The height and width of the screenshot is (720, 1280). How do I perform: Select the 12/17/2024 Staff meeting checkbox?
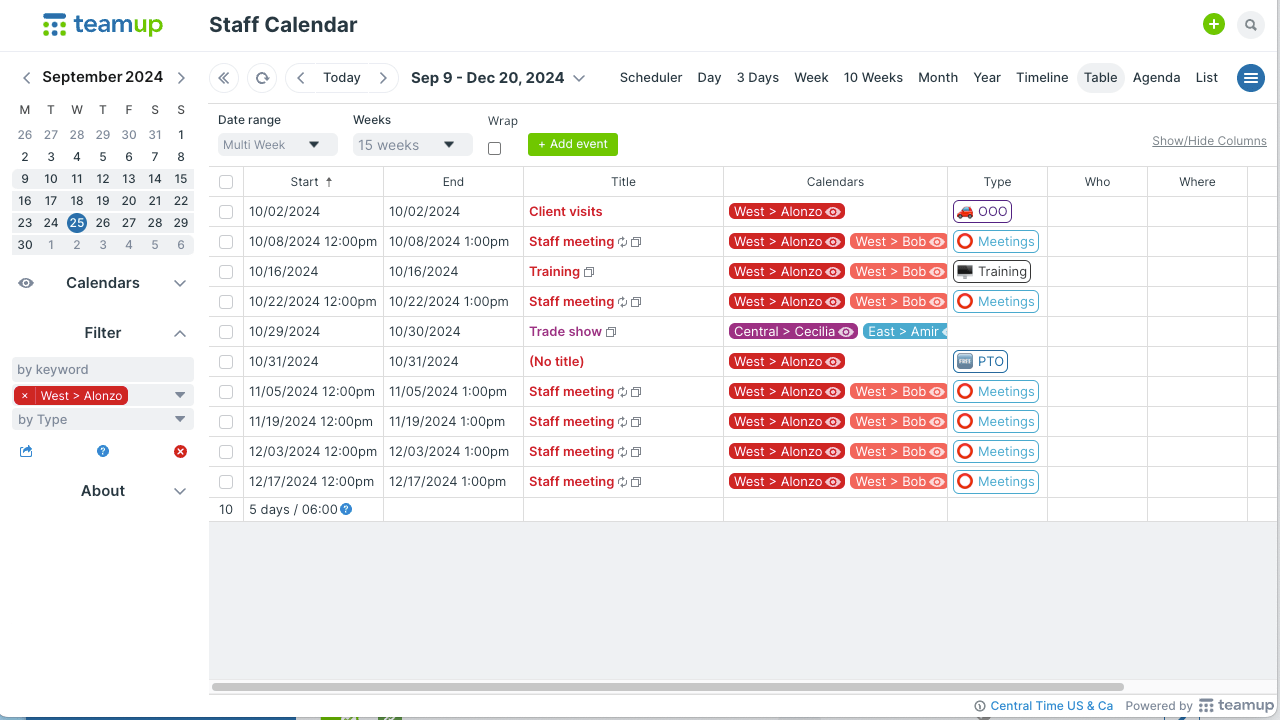(226, 482)
